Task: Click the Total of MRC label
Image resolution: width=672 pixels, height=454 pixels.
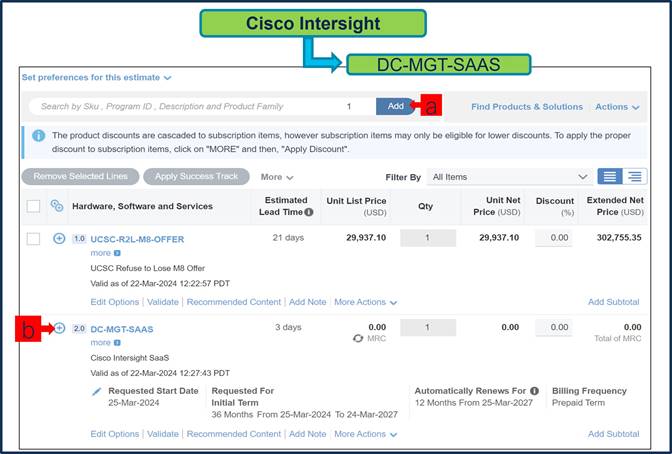Action: pos(618,339)
